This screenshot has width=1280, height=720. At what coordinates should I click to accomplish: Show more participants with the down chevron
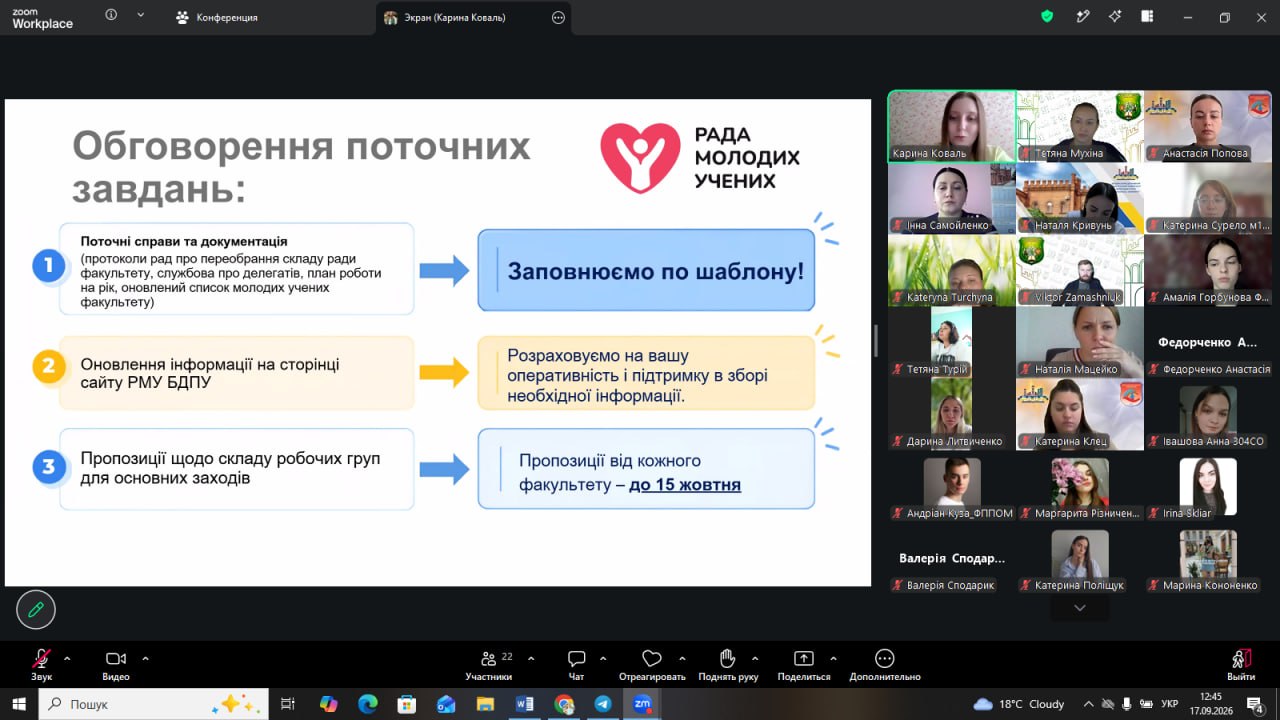point(1079,607)
